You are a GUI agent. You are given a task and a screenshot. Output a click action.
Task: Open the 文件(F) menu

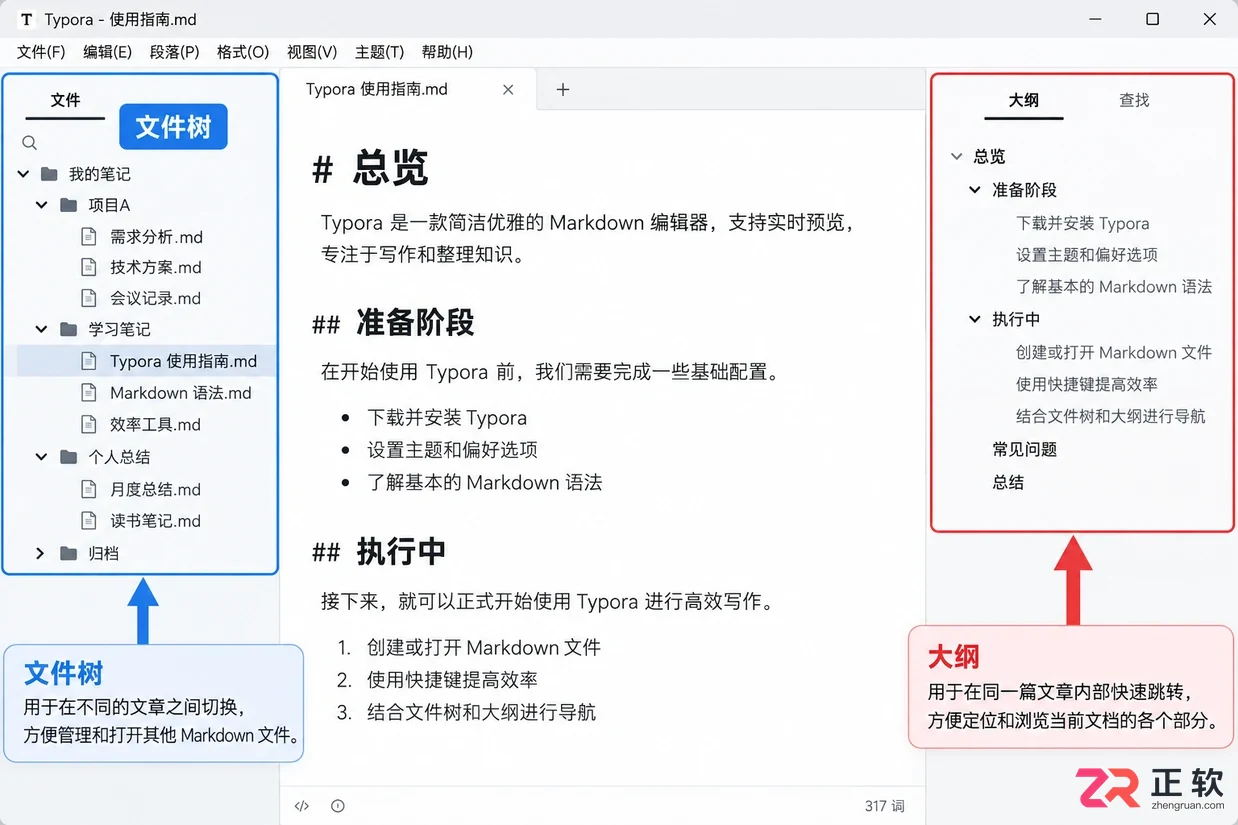point(41,52)
